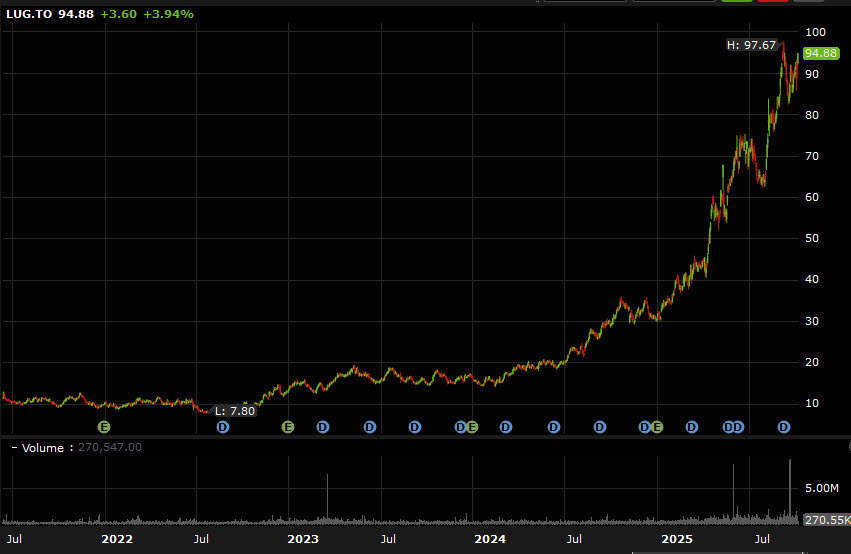
Task: Open the earnings marker at start of 2023
Action: click(288, 427)
